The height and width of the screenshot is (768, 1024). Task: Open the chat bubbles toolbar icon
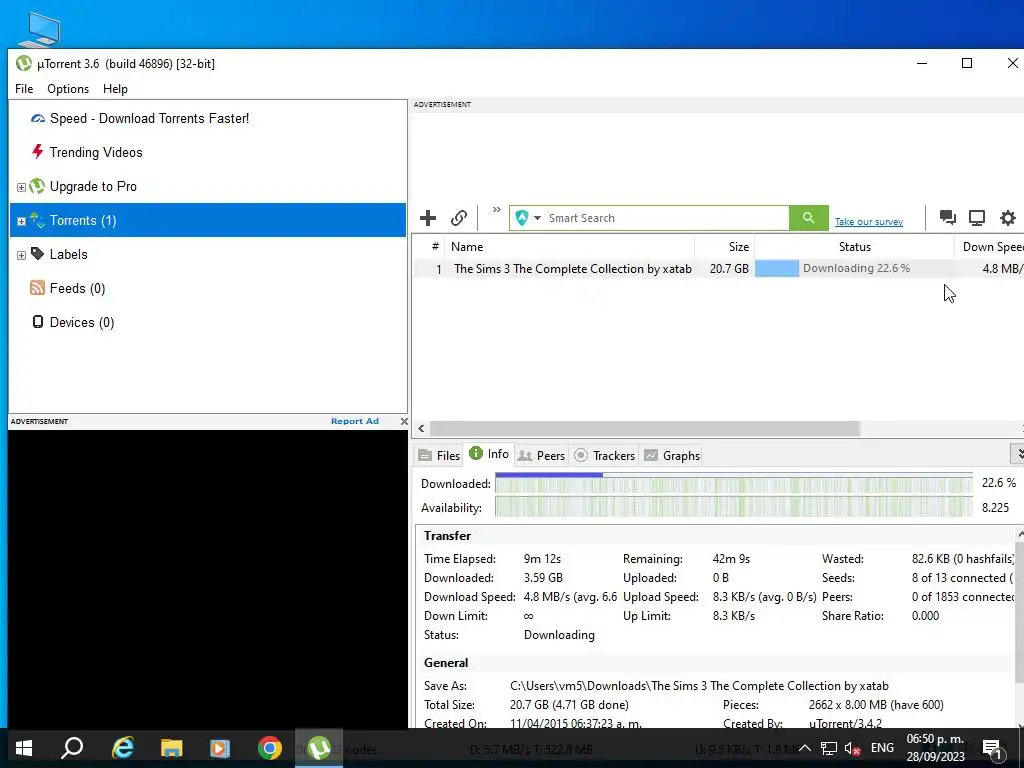[947, 217]
